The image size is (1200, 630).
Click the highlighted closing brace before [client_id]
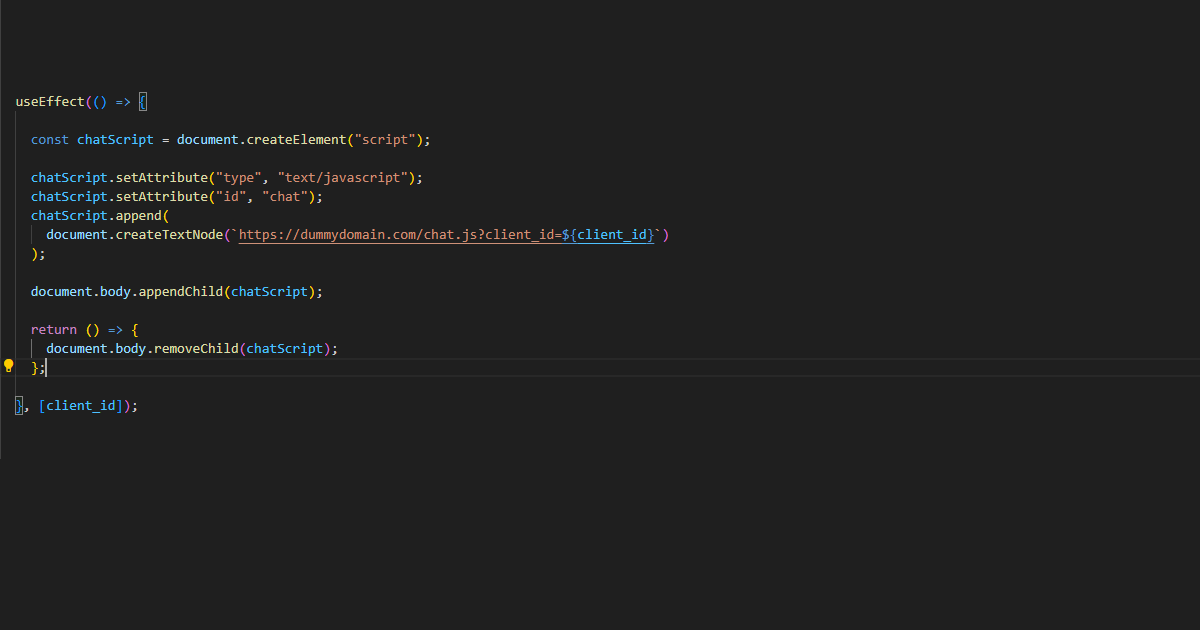tap(18, 405)
